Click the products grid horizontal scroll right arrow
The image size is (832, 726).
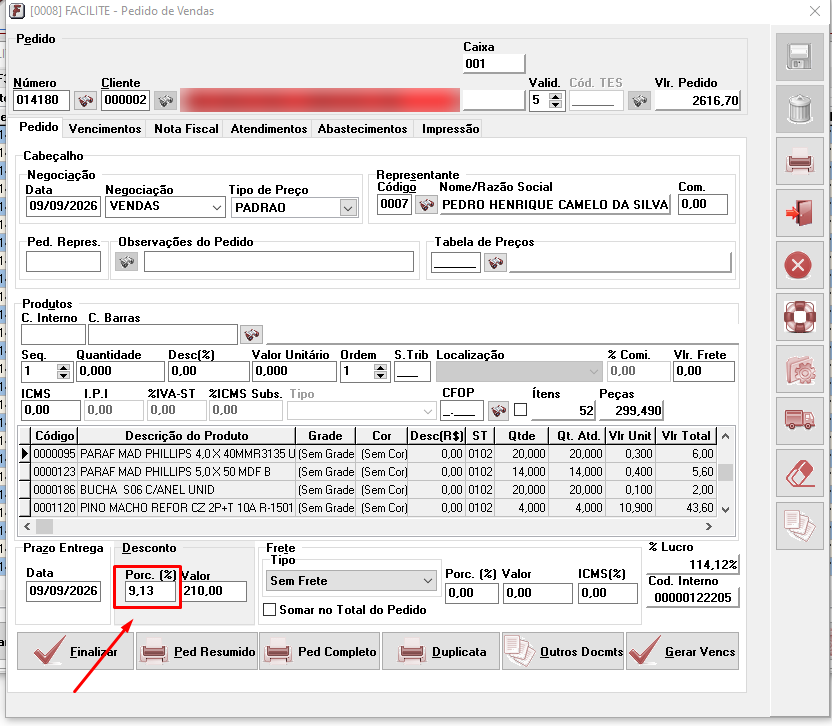[708, 526]
